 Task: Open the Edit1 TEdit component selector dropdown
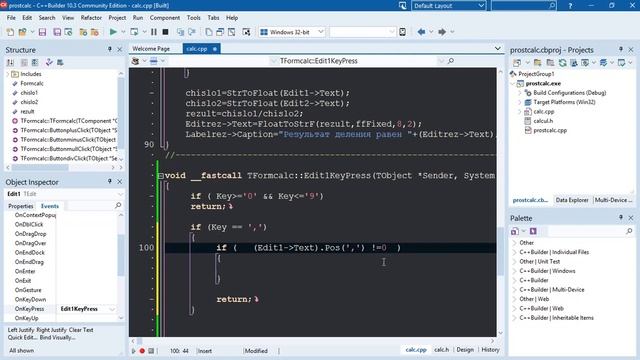click(120, 194)
